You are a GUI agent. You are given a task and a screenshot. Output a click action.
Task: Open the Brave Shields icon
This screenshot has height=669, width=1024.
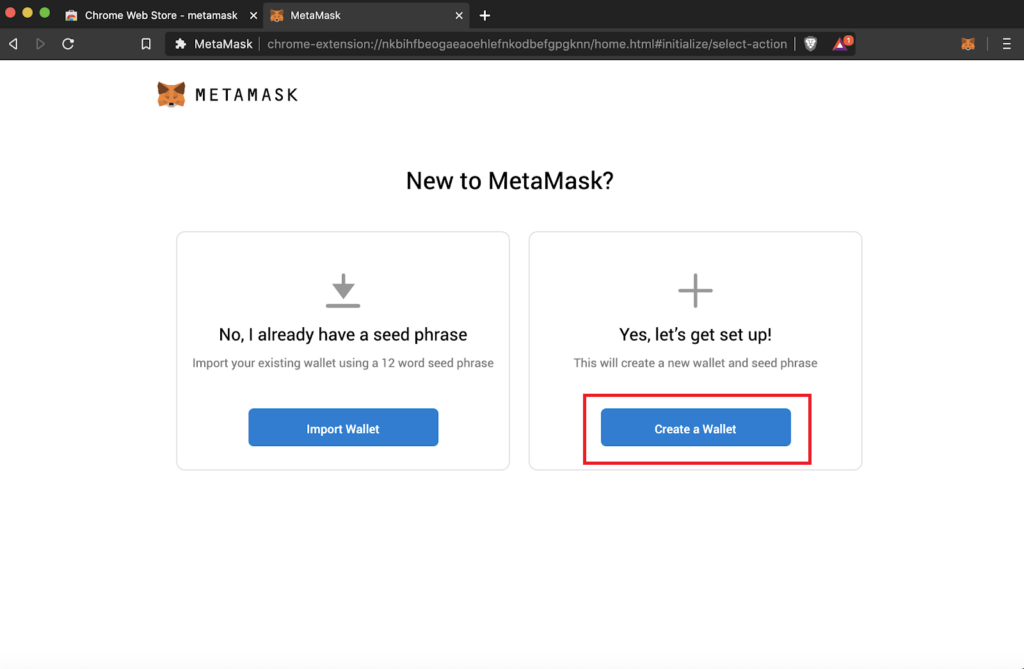[x=809, y=44]
